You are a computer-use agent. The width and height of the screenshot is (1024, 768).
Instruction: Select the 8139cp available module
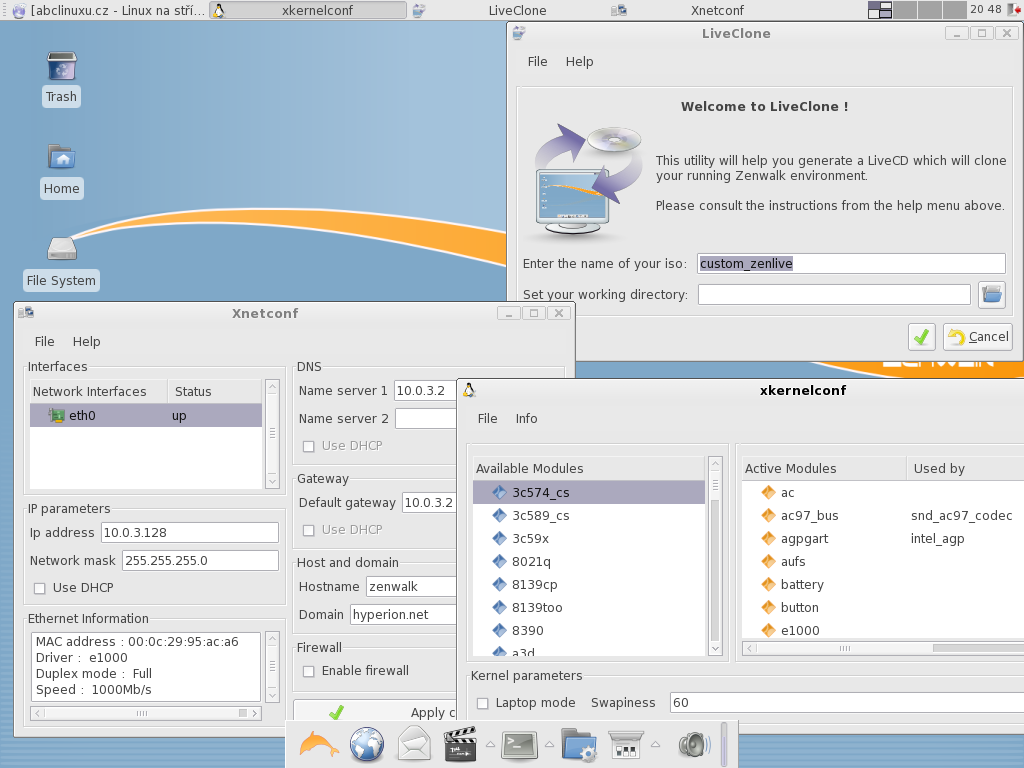pos(588,584)
